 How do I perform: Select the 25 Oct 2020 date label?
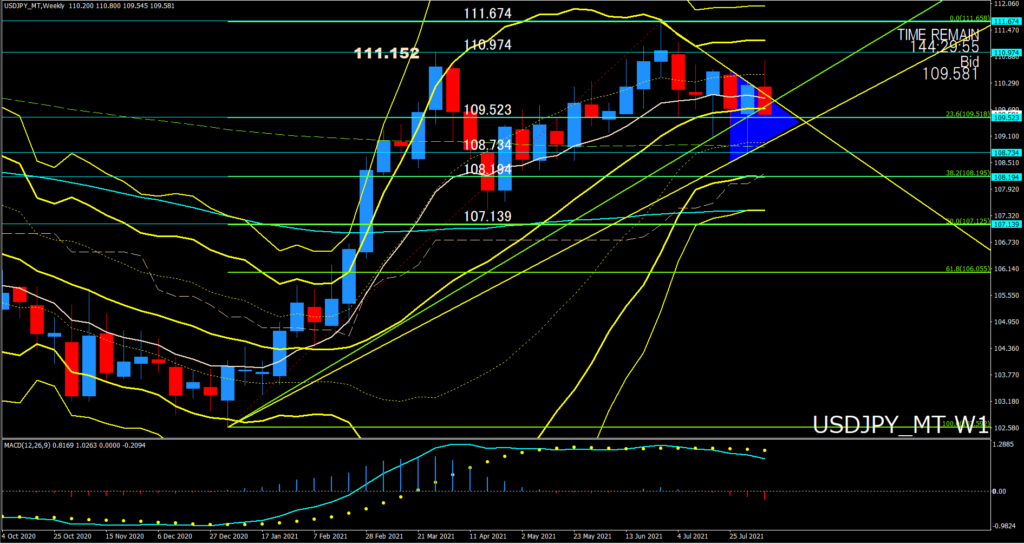pos(72,536)
